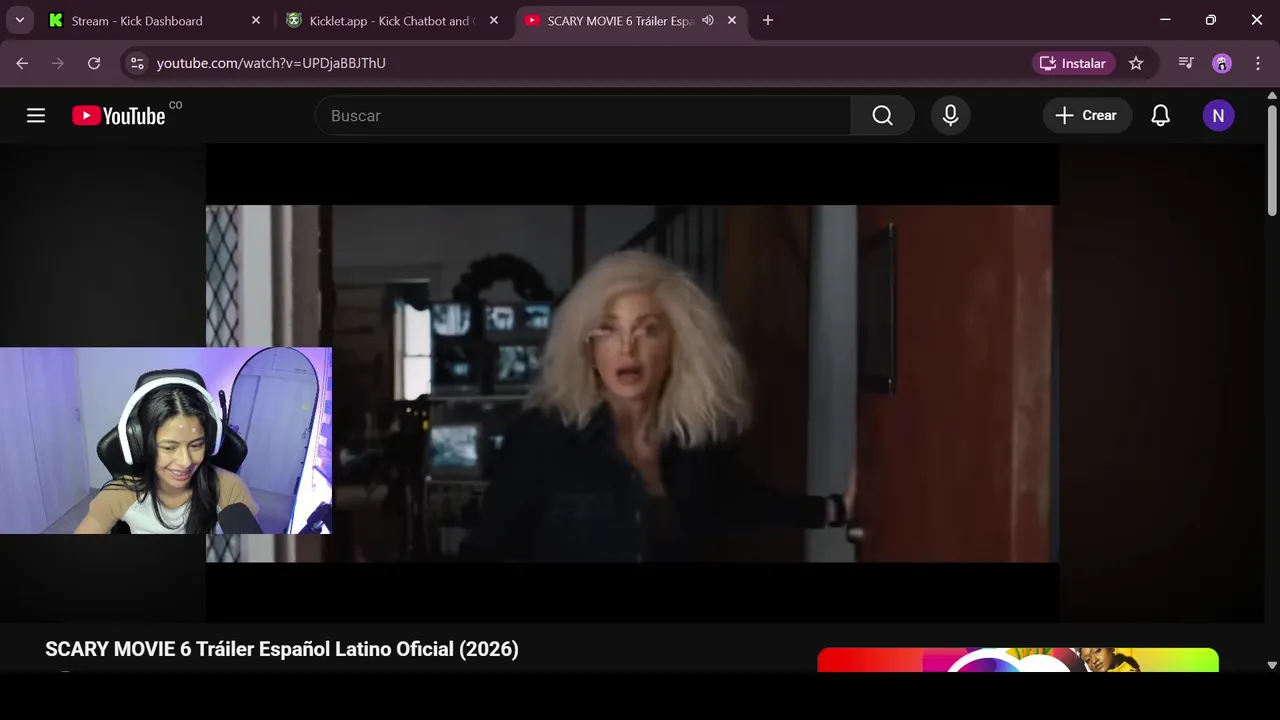Screen dimensions: 1280x720
Task: Focus the Buscar search field
Action: 583,116
